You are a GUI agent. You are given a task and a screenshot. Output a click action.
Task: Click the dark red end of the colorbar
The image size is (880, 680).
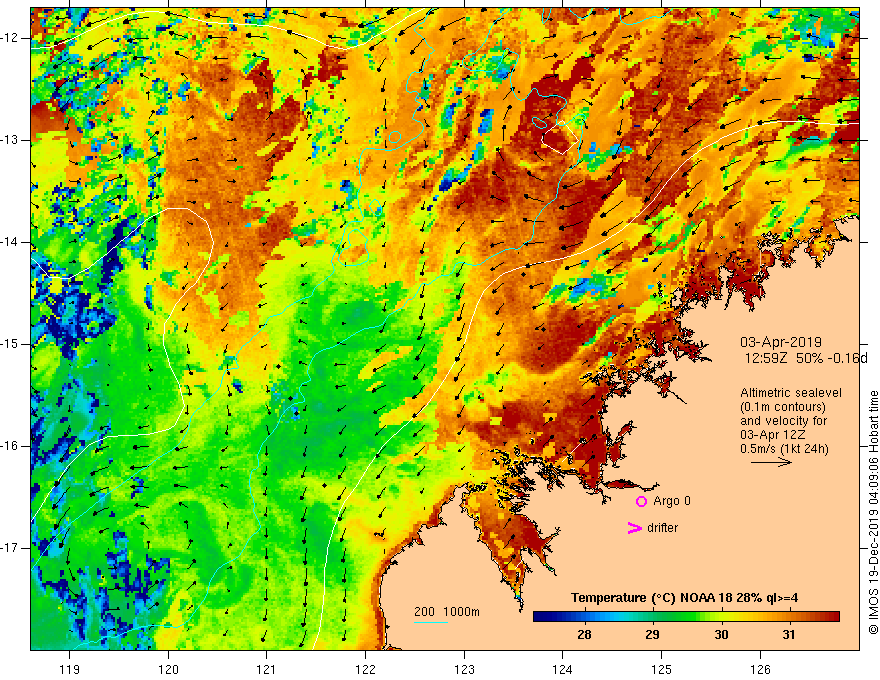pos(833,617)
